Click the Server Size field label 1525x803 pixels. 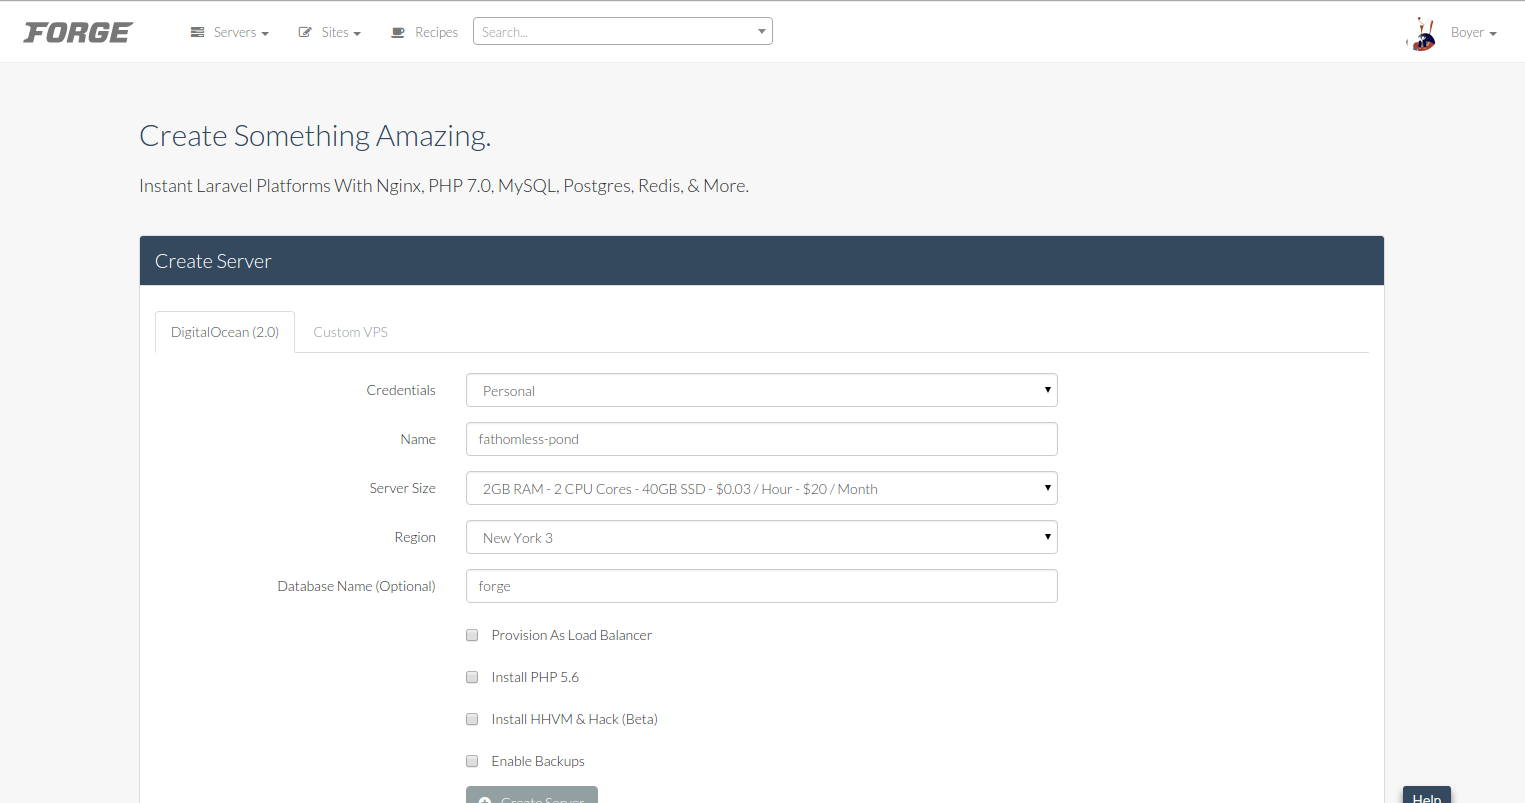(x=402, y=488)
